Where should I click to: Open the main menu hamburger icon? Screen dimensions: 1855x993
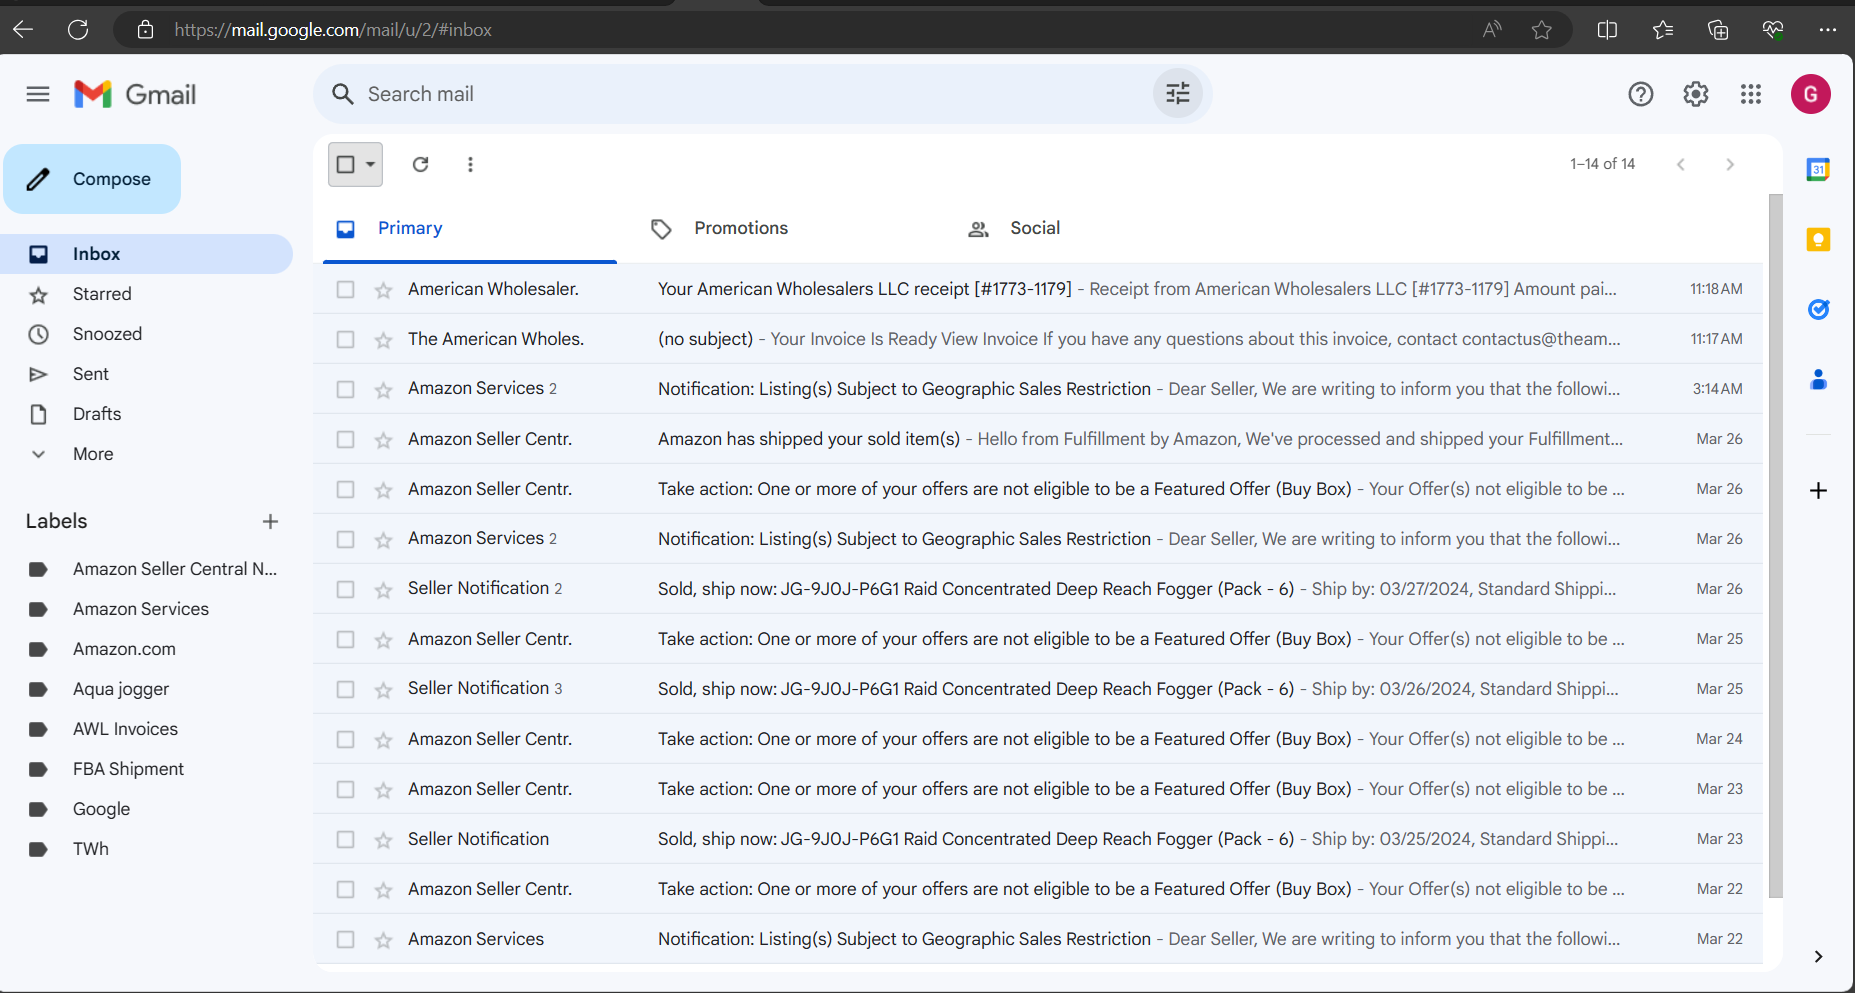[x=38, y=94]
